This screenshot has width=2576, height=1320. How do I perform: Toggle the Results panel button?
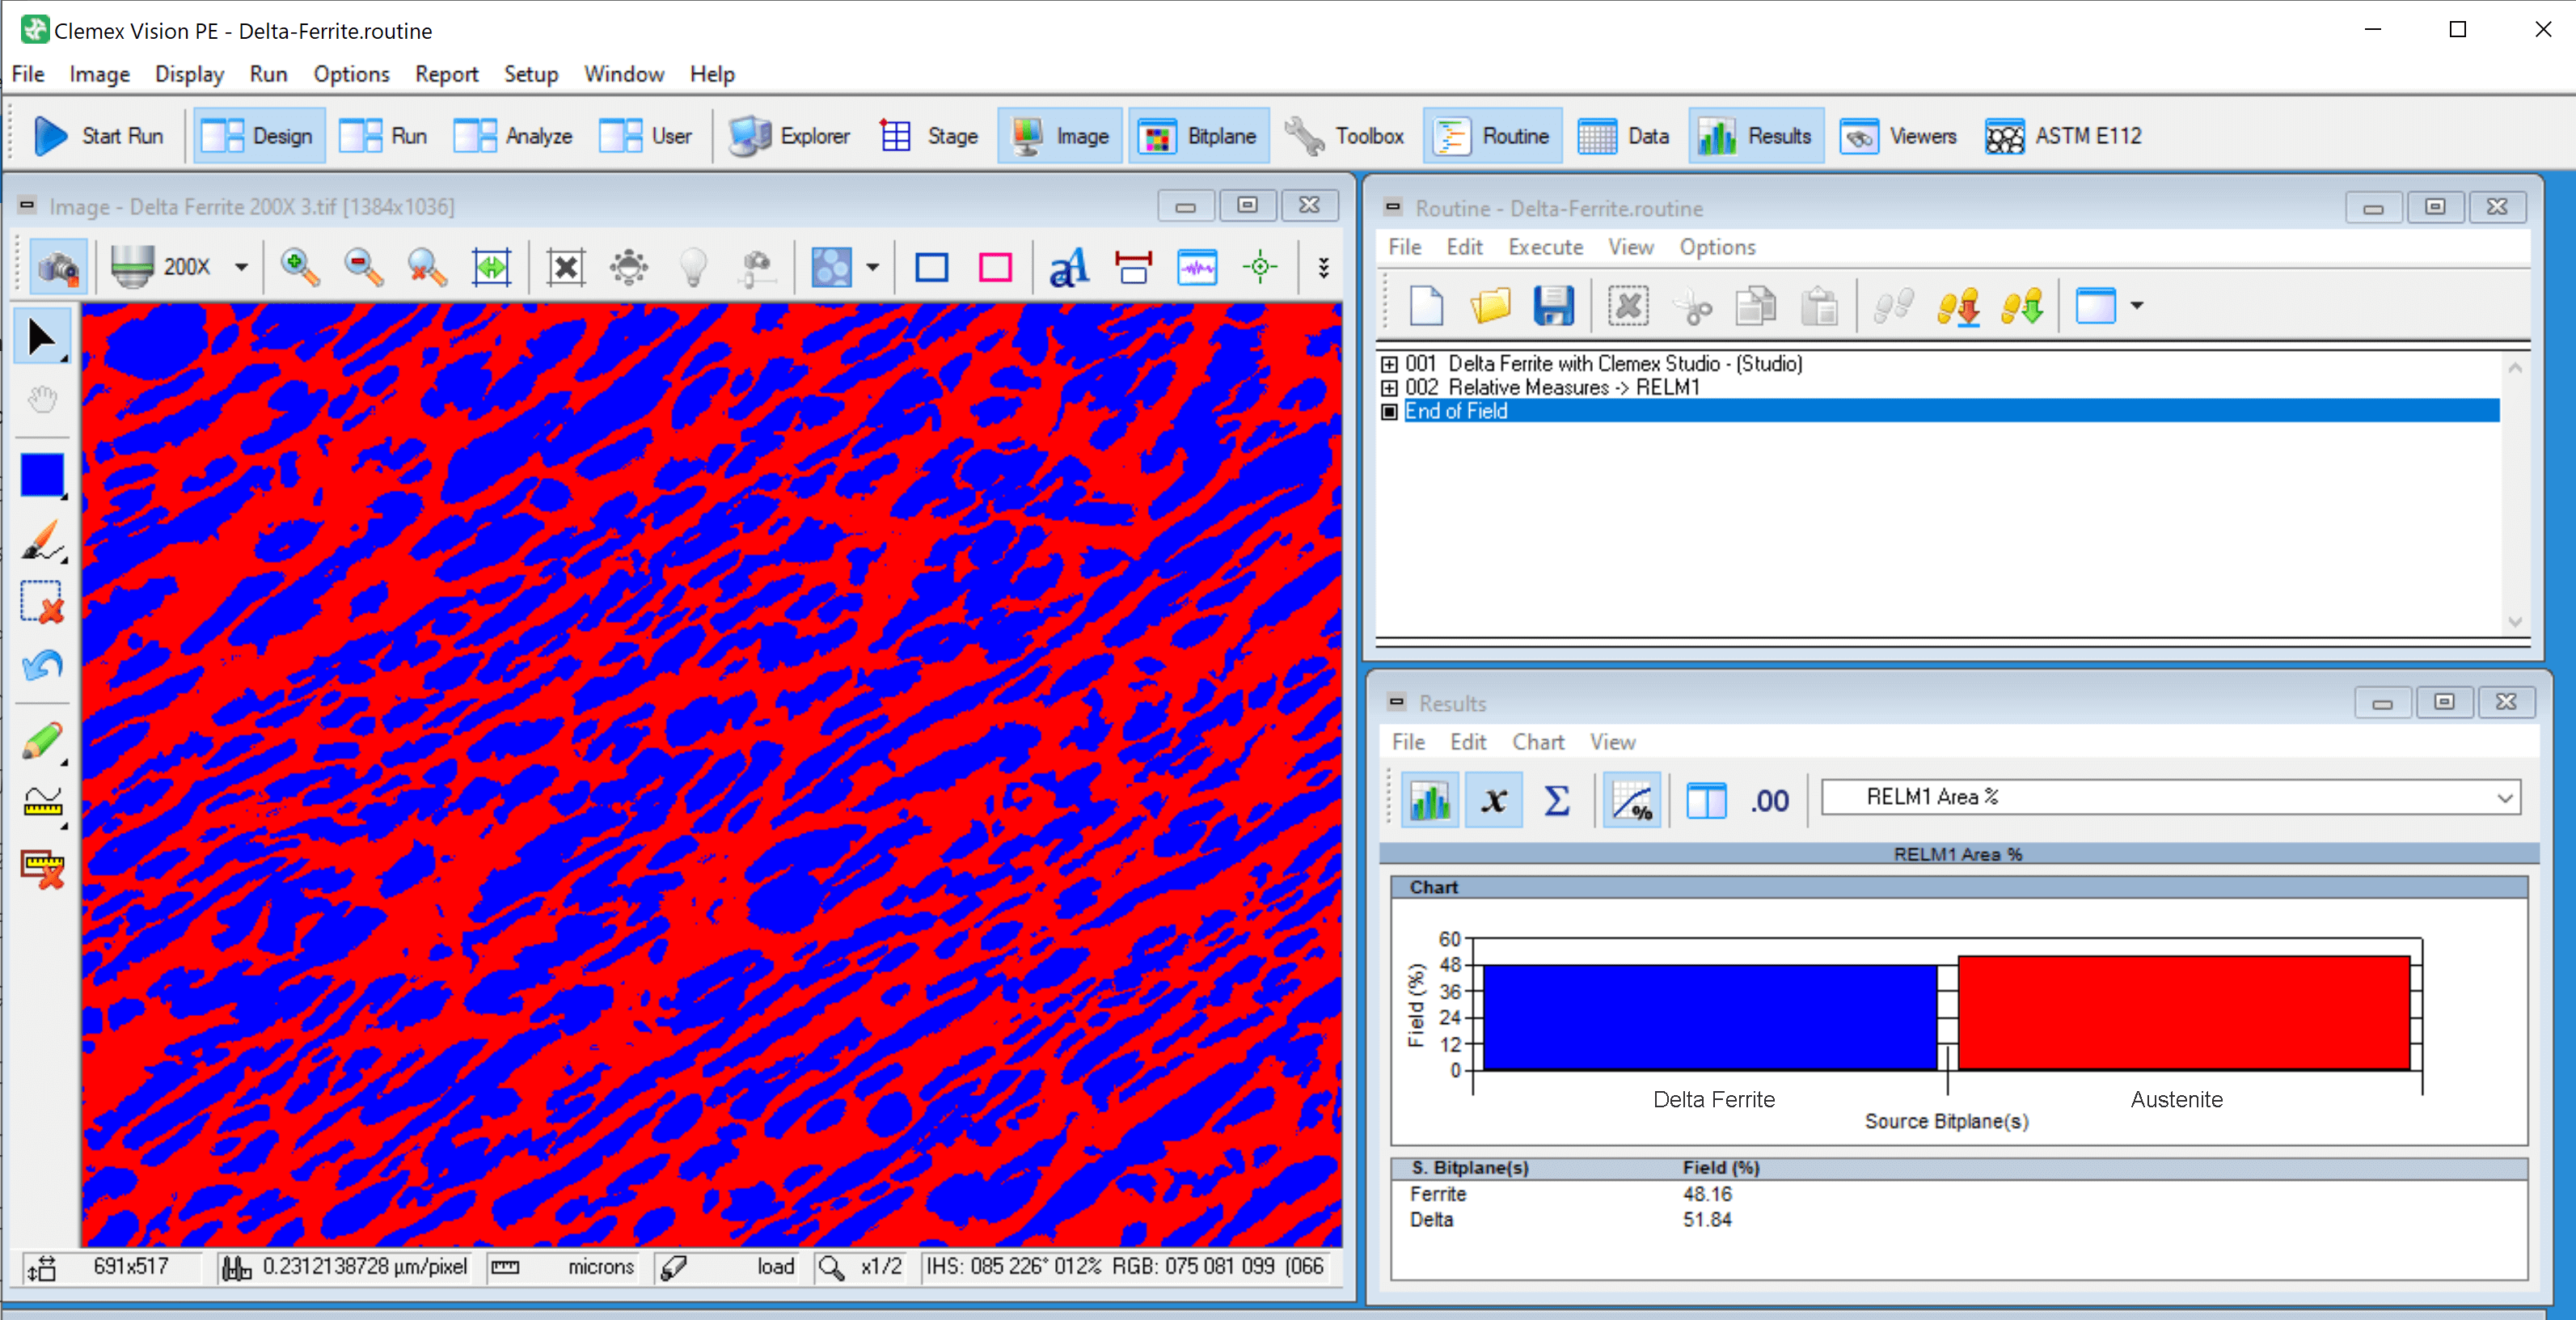1756,135
